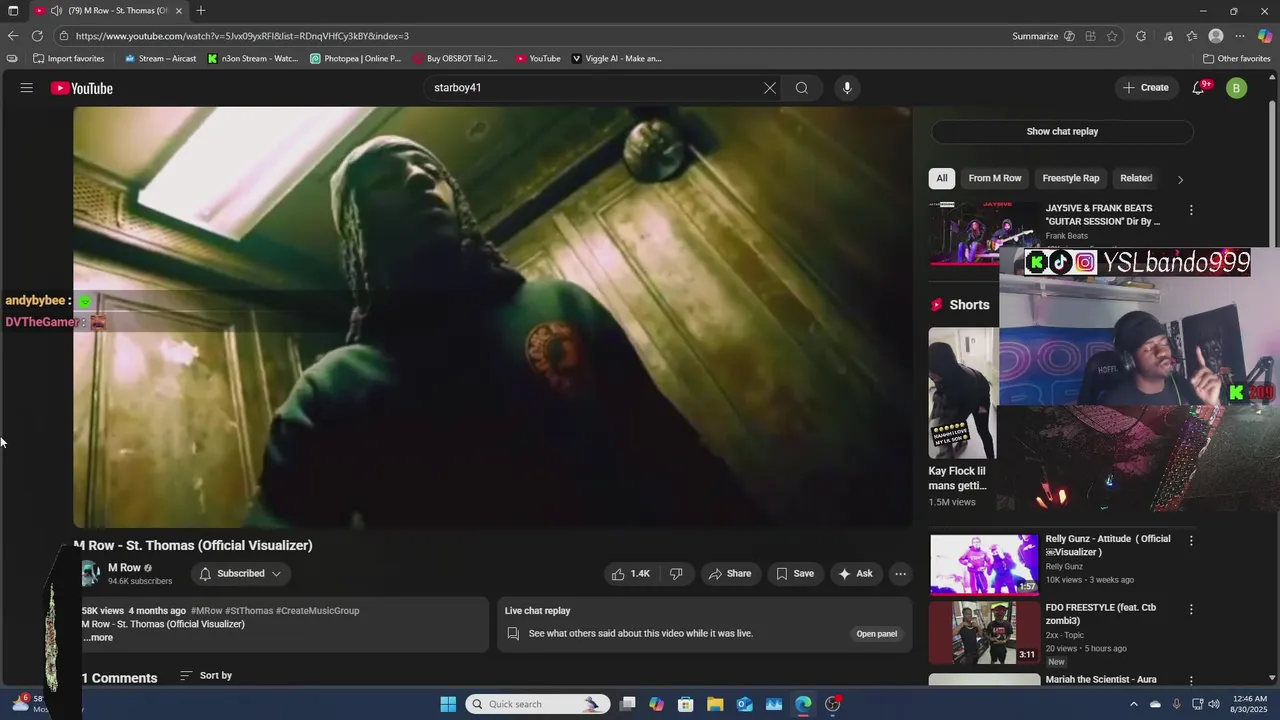1280x720 pixels.
Task: Open the Create menu button
Action: [1145, 88]
